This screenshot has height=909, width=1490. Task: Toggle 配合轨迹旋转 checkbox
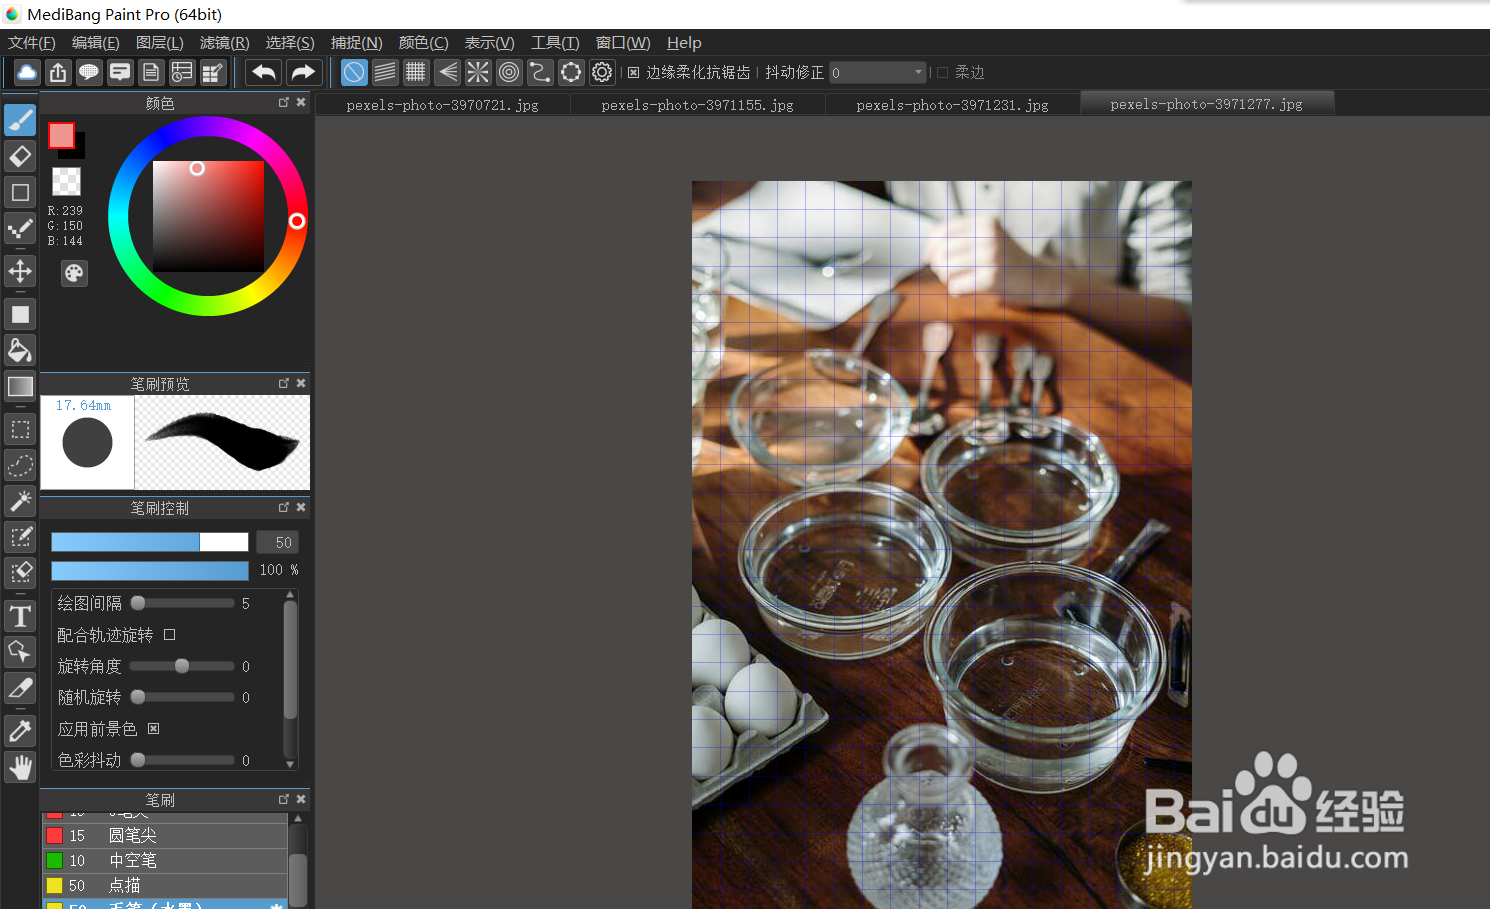tap(169, 635)
